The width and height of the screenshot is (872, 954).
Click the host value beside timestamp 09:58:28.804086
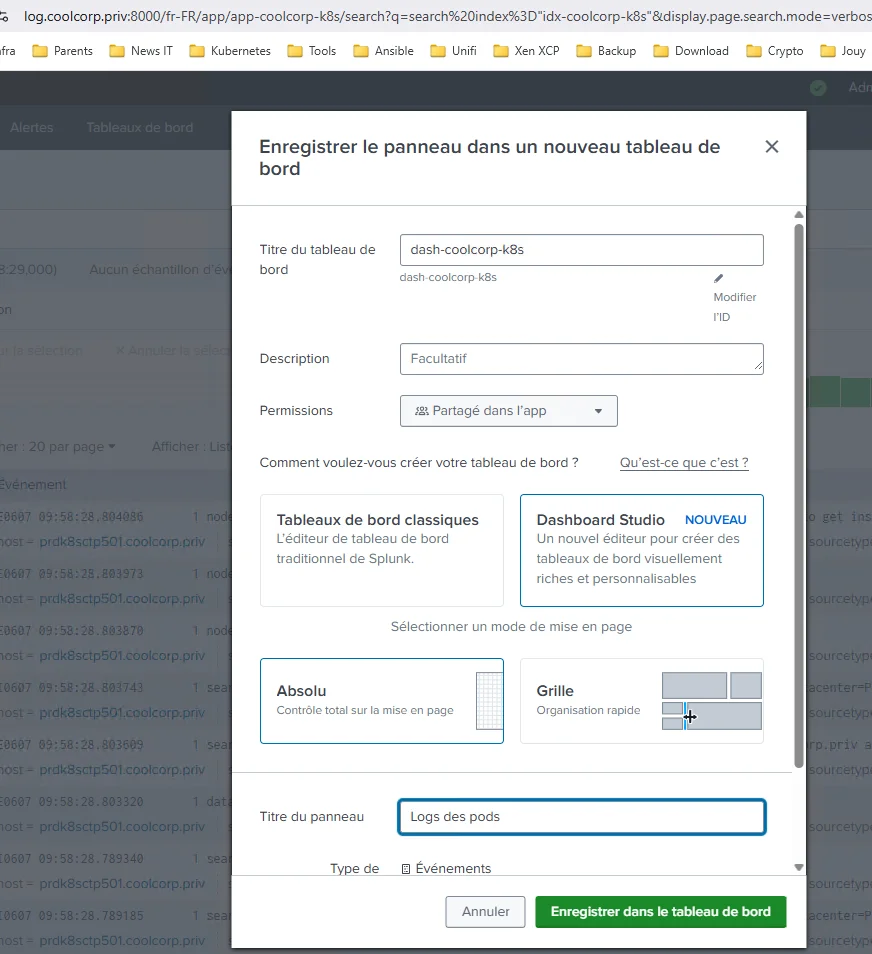click(122, 541)
